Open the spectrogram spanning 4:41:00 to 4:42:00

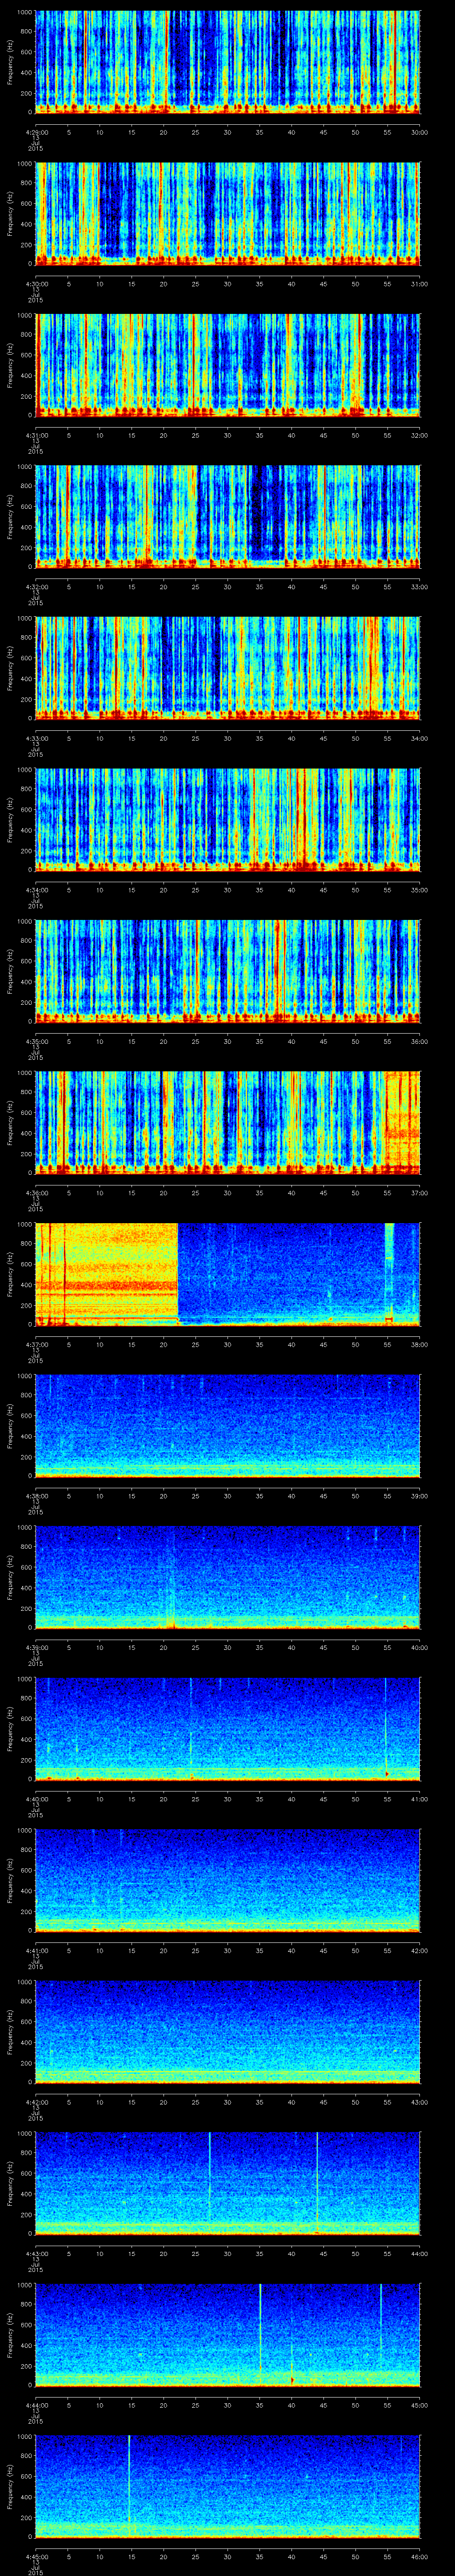[x=228, y=1880]
